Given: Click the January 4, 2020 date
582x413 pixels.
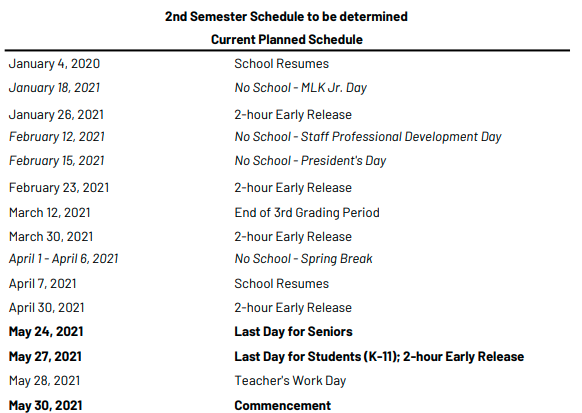Looking at the screenshot, I should tap(54, 64).
